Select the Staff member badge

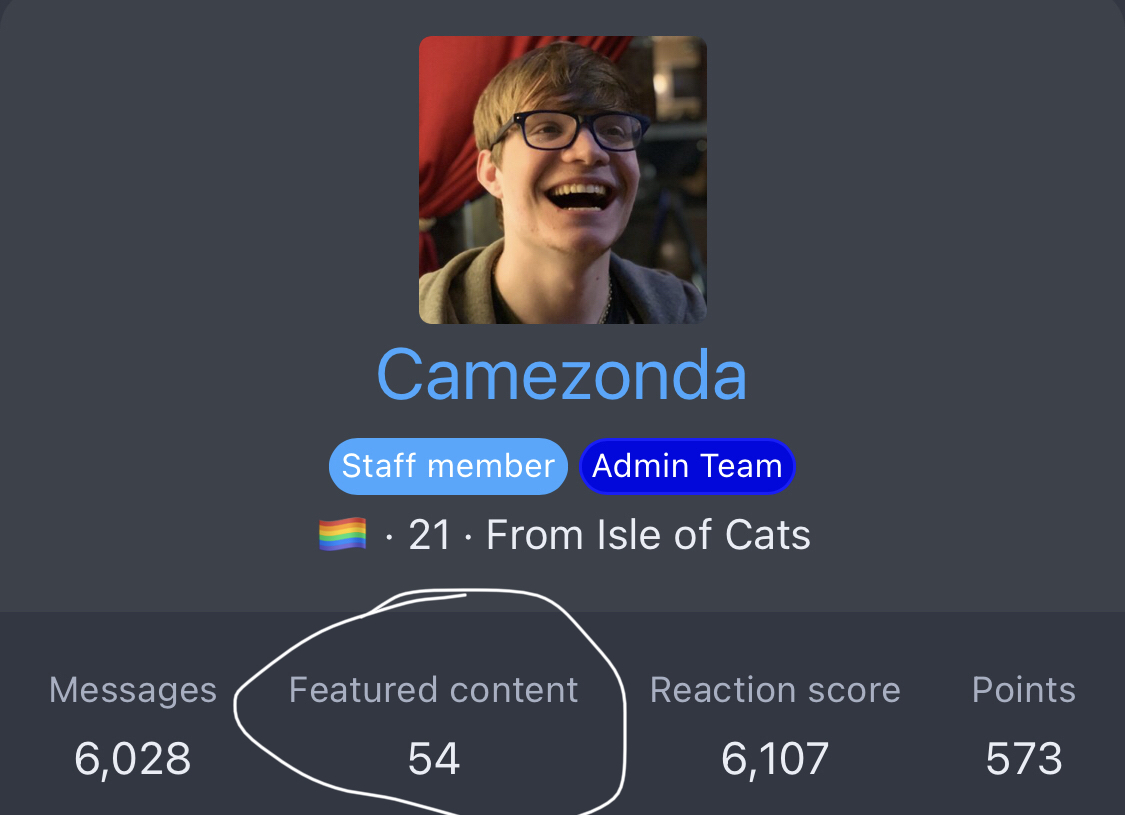448,466
